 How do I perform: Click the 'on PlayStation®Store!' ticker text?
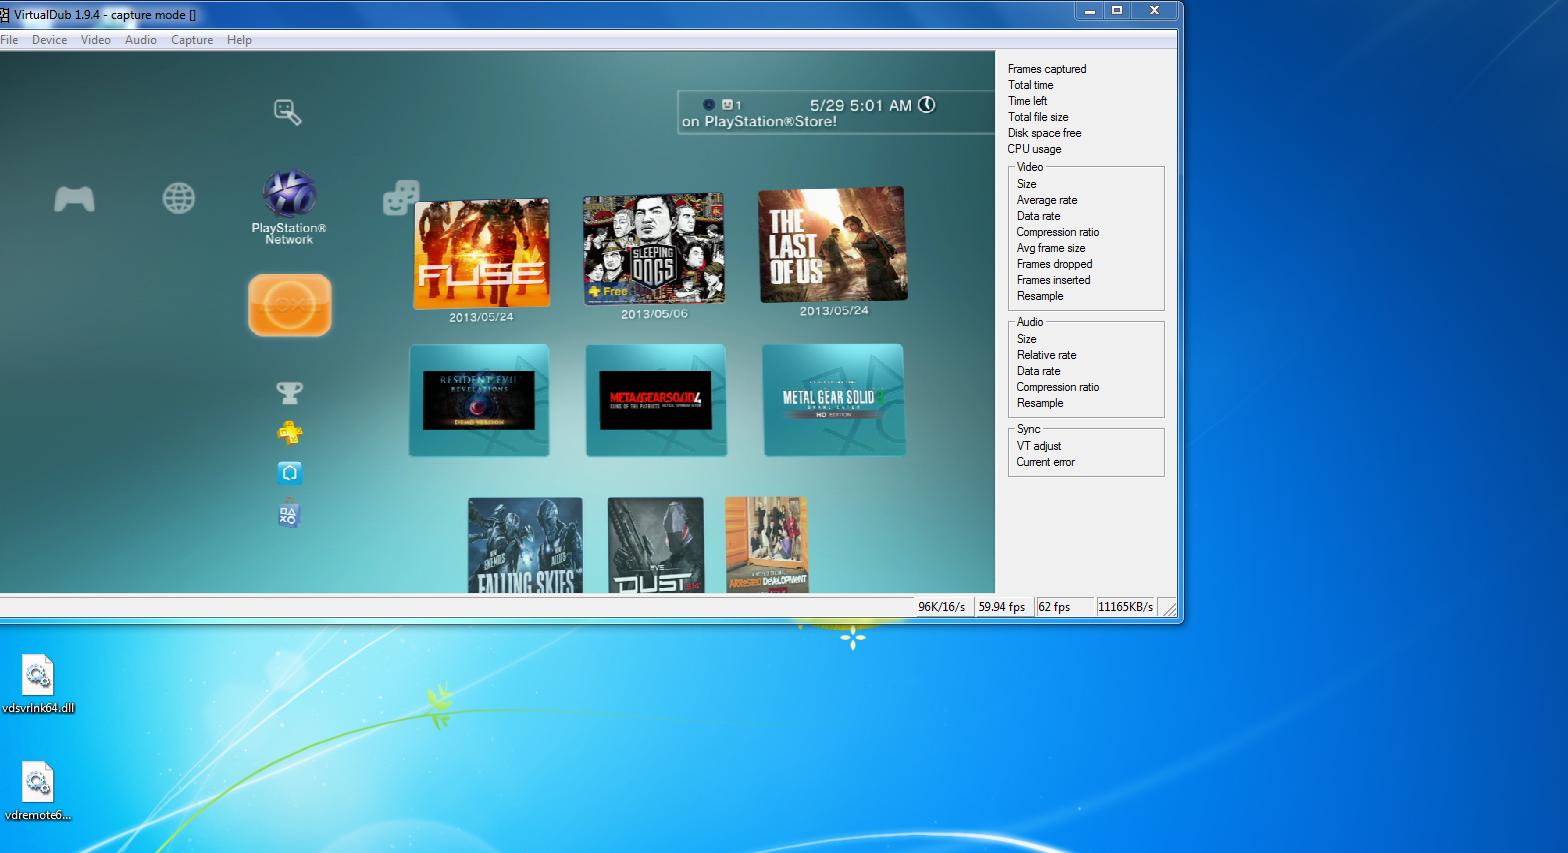759,122
